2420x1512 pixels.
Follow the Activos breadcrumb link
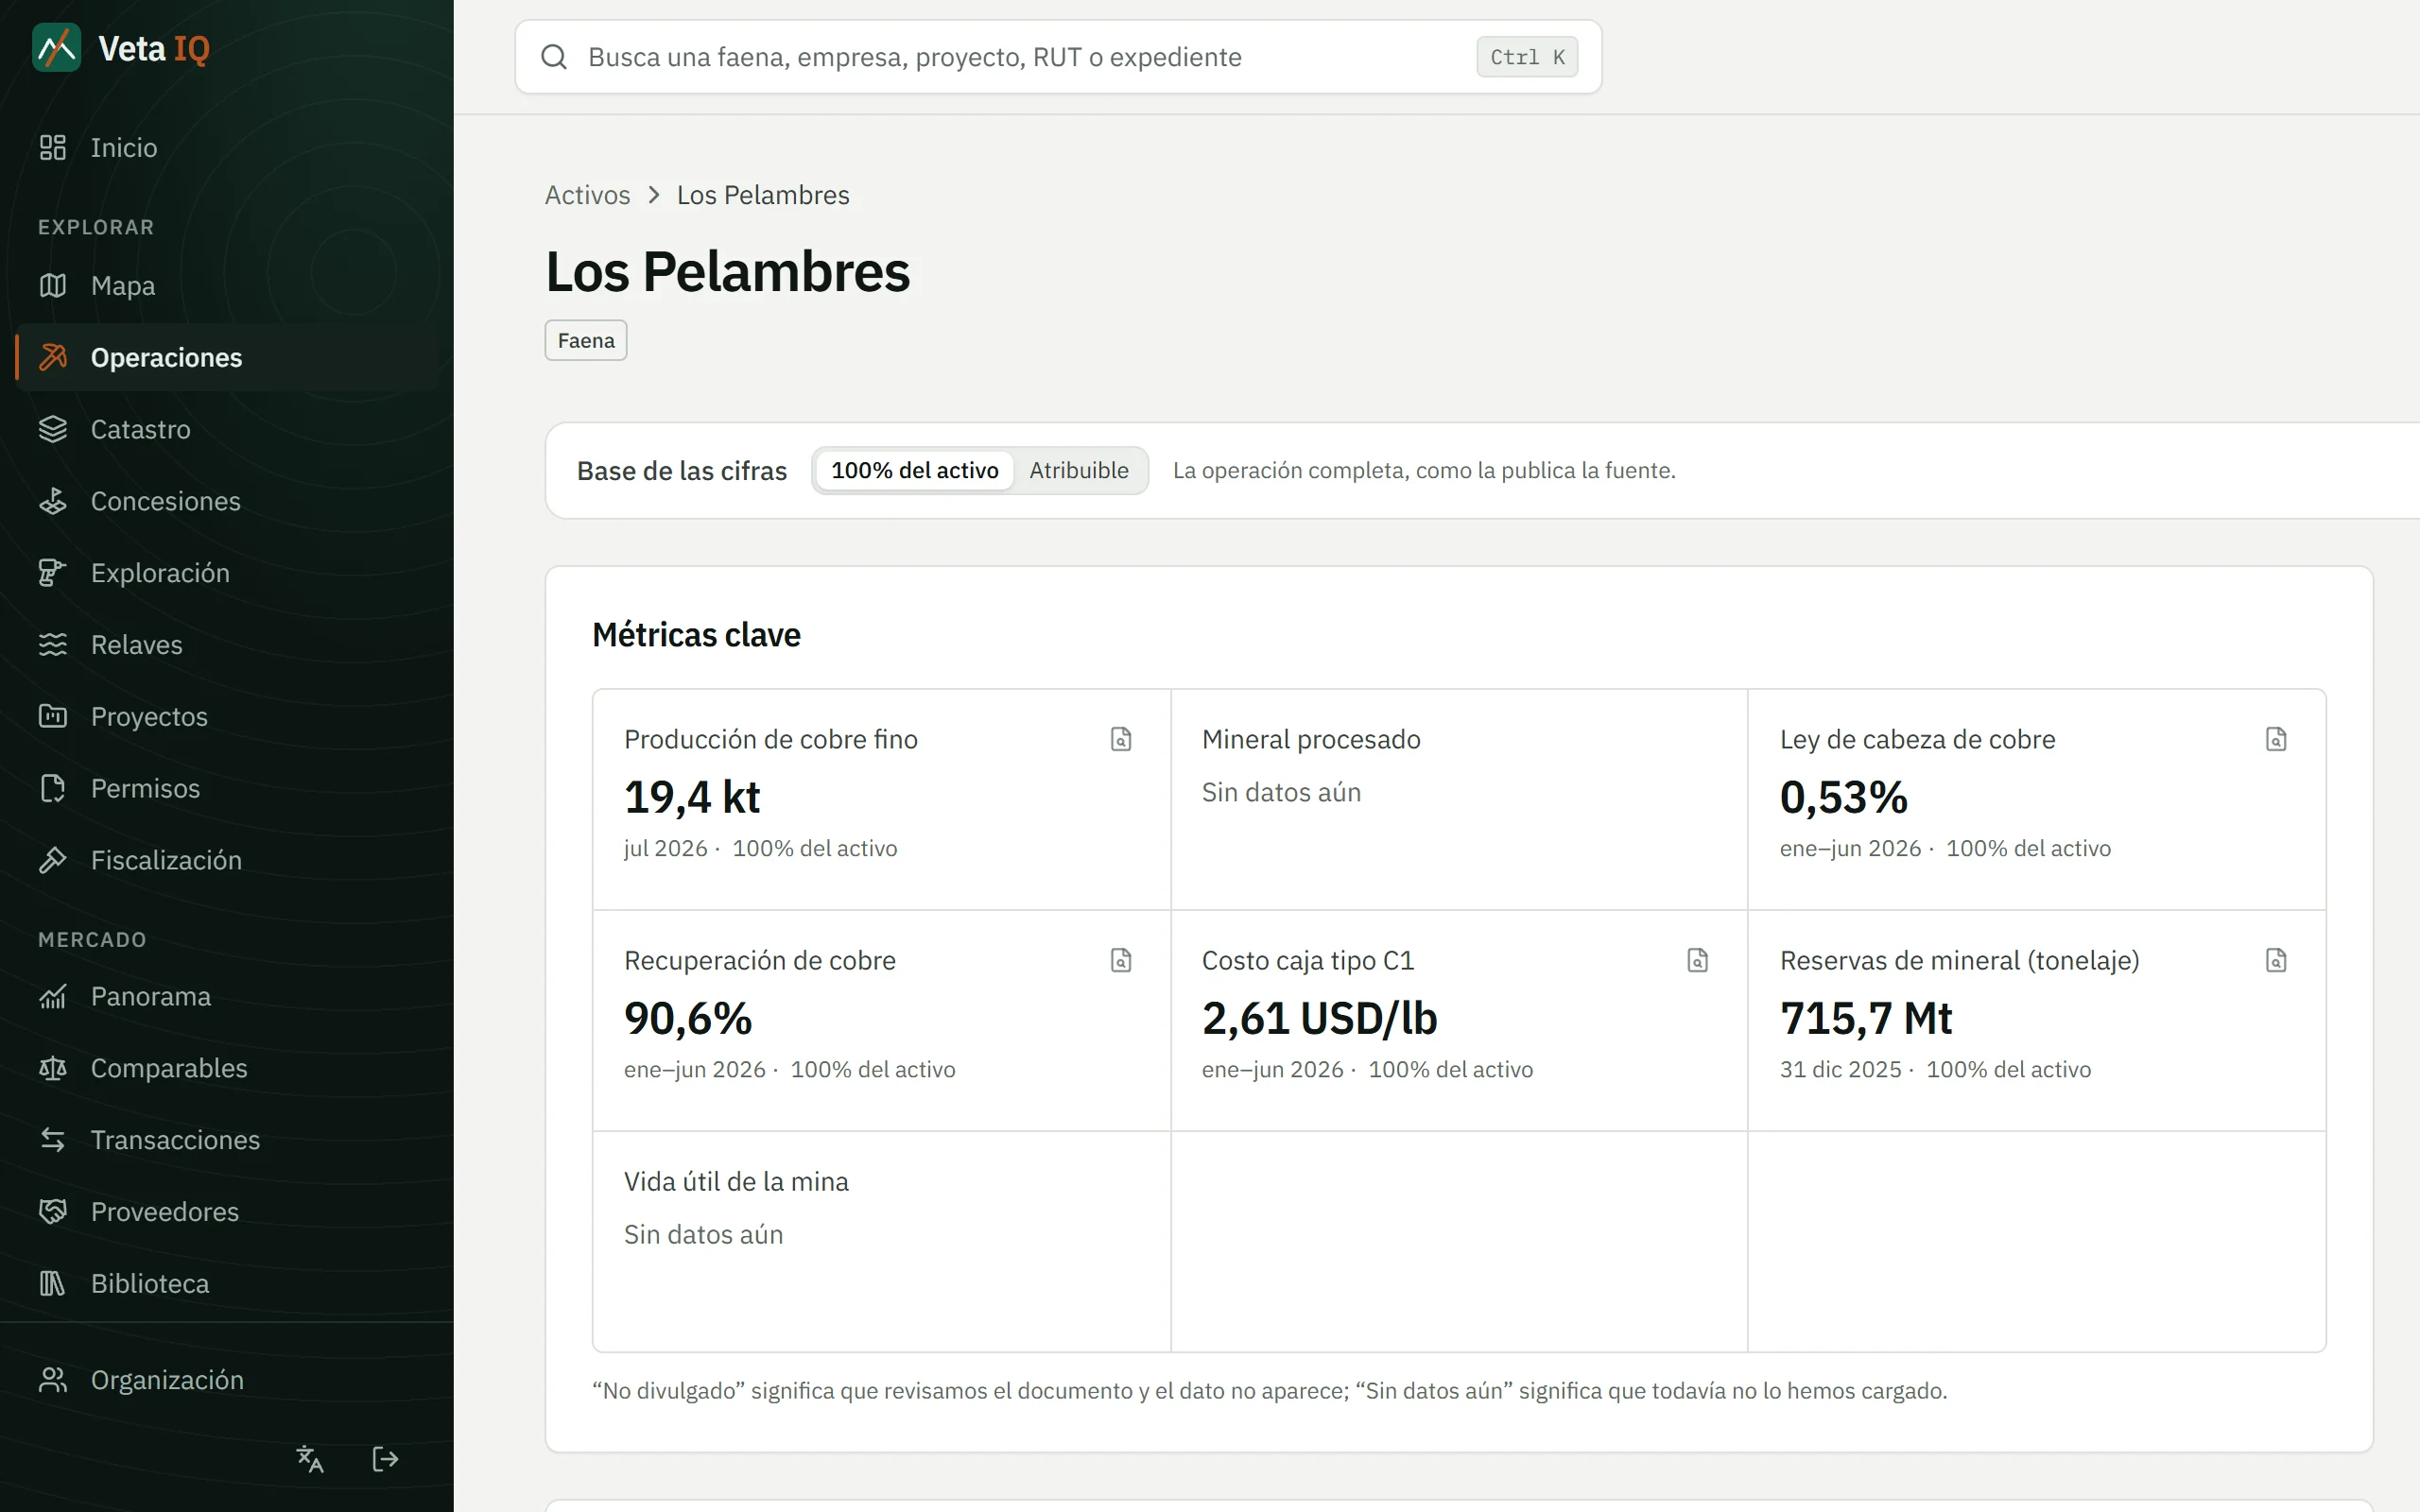pyautogui.click(x=587, y=195)
